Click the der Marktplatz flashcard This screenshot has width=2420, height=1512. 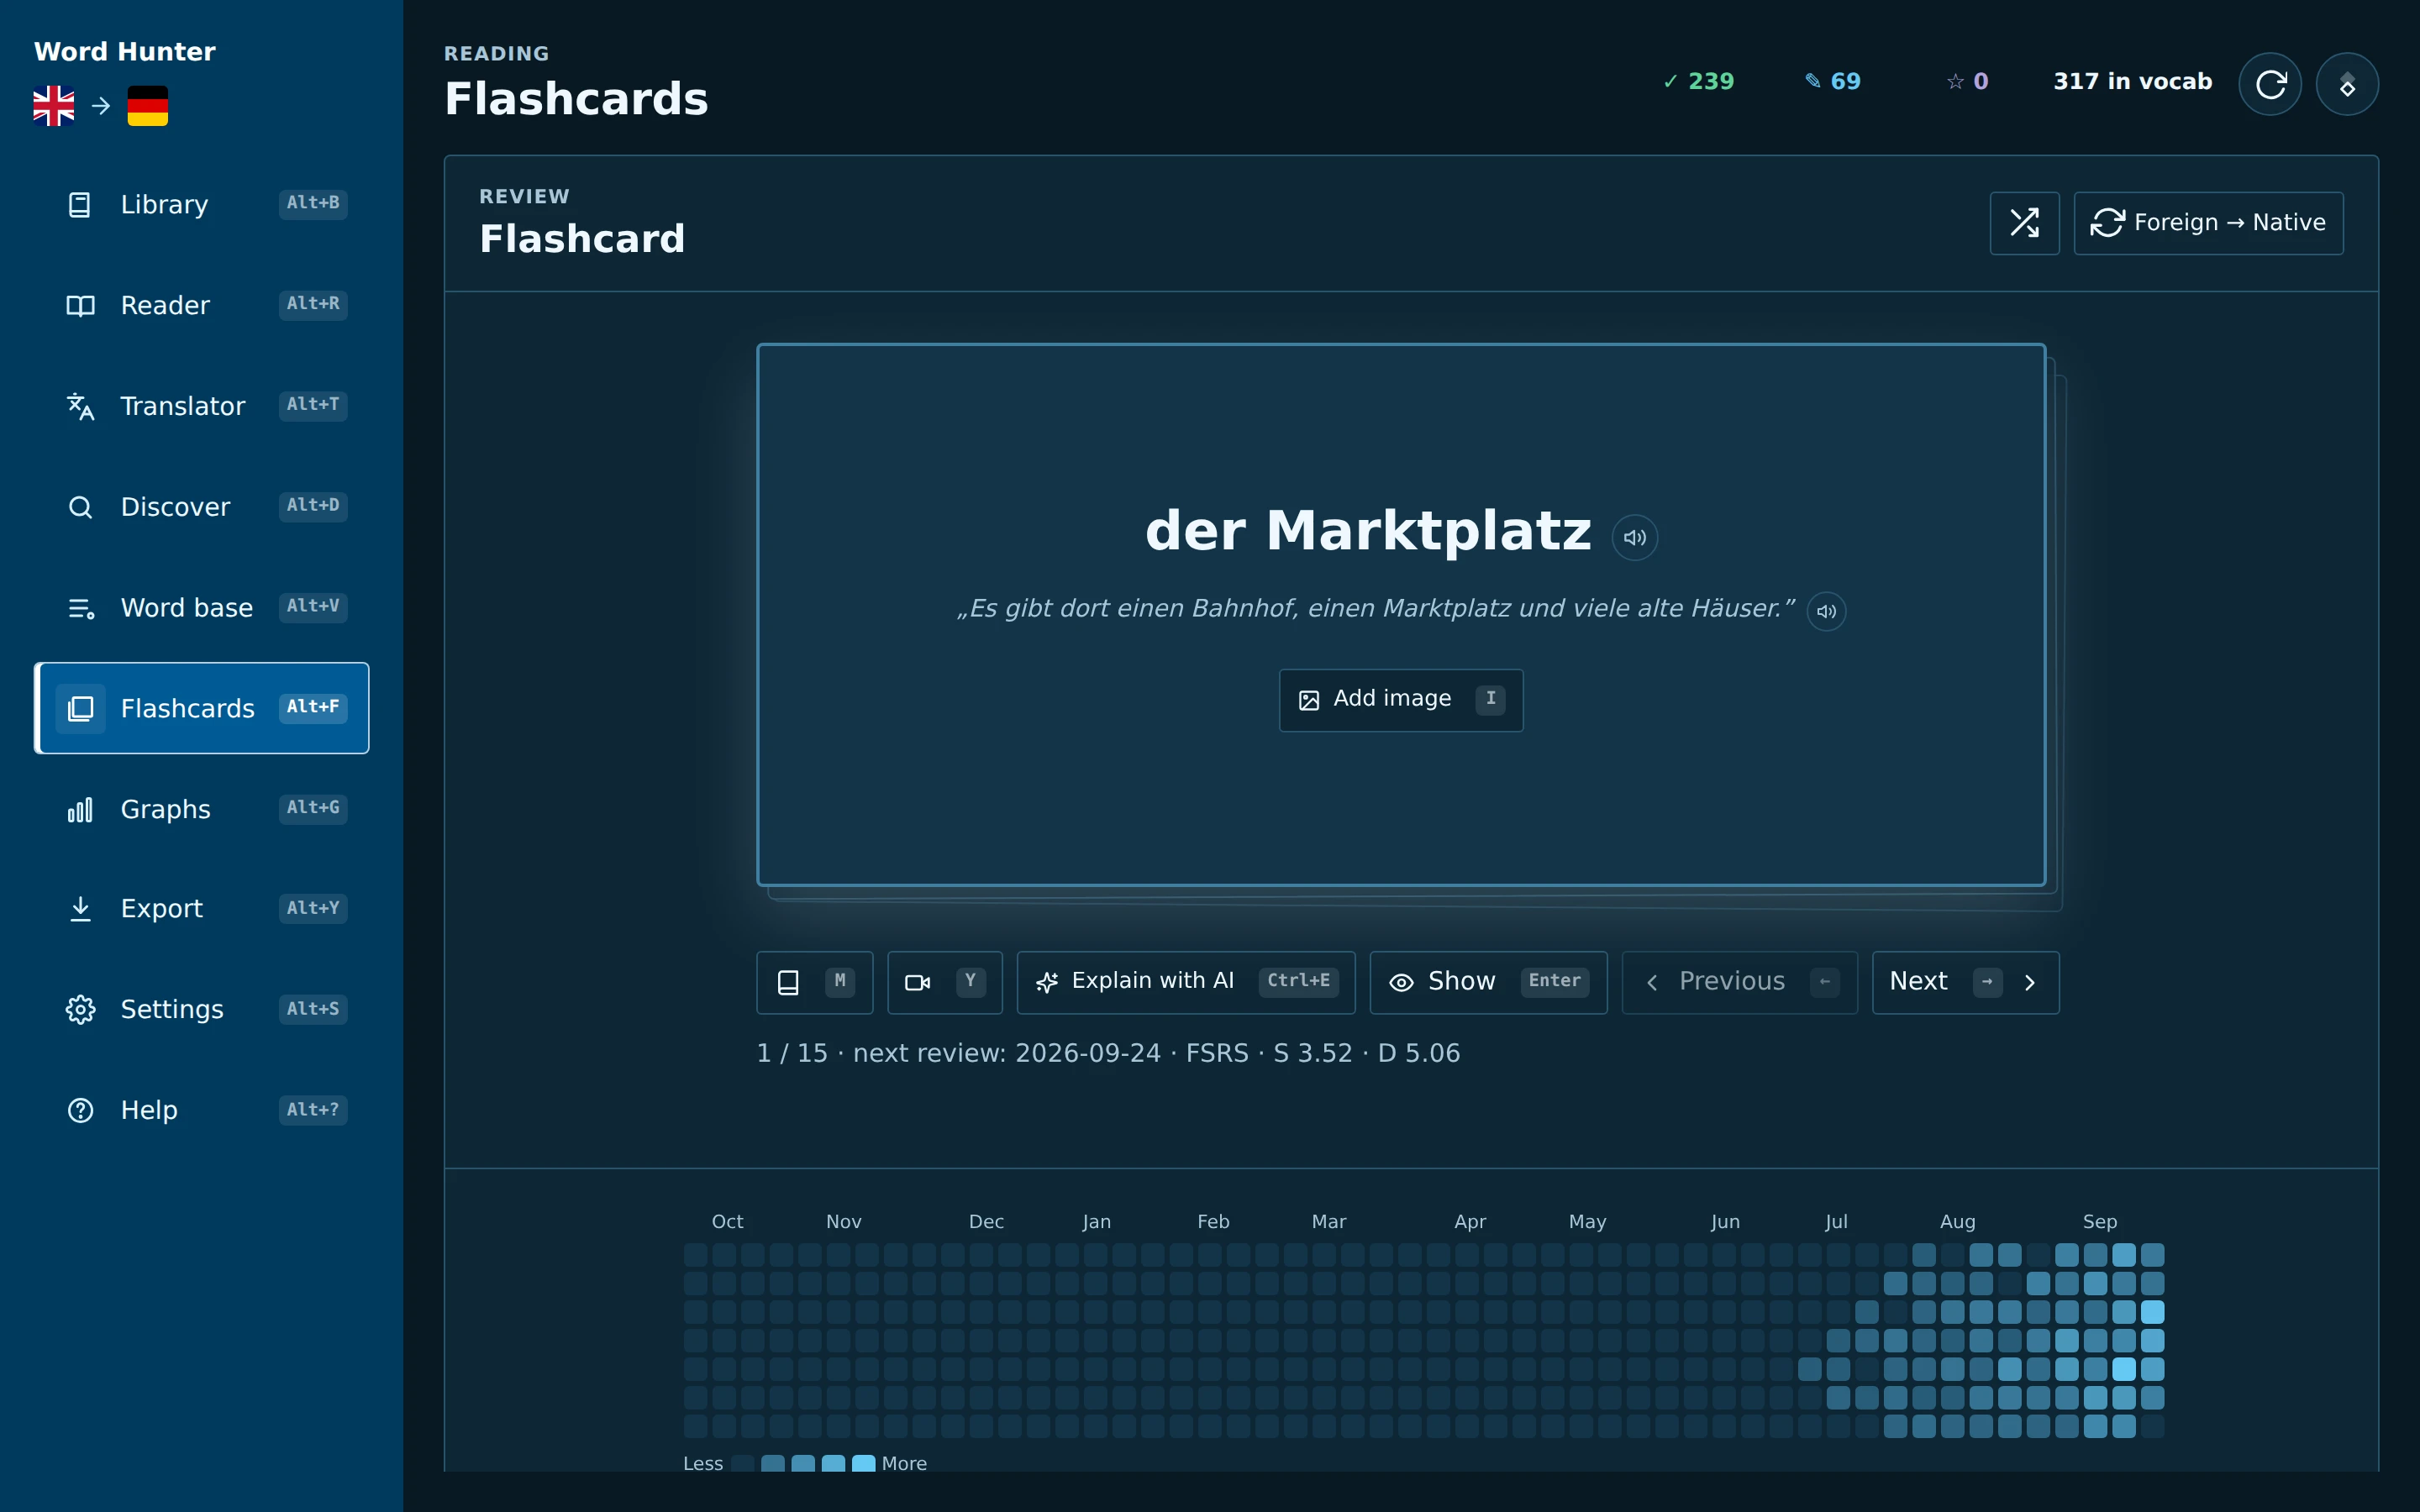pos(1401,615)
